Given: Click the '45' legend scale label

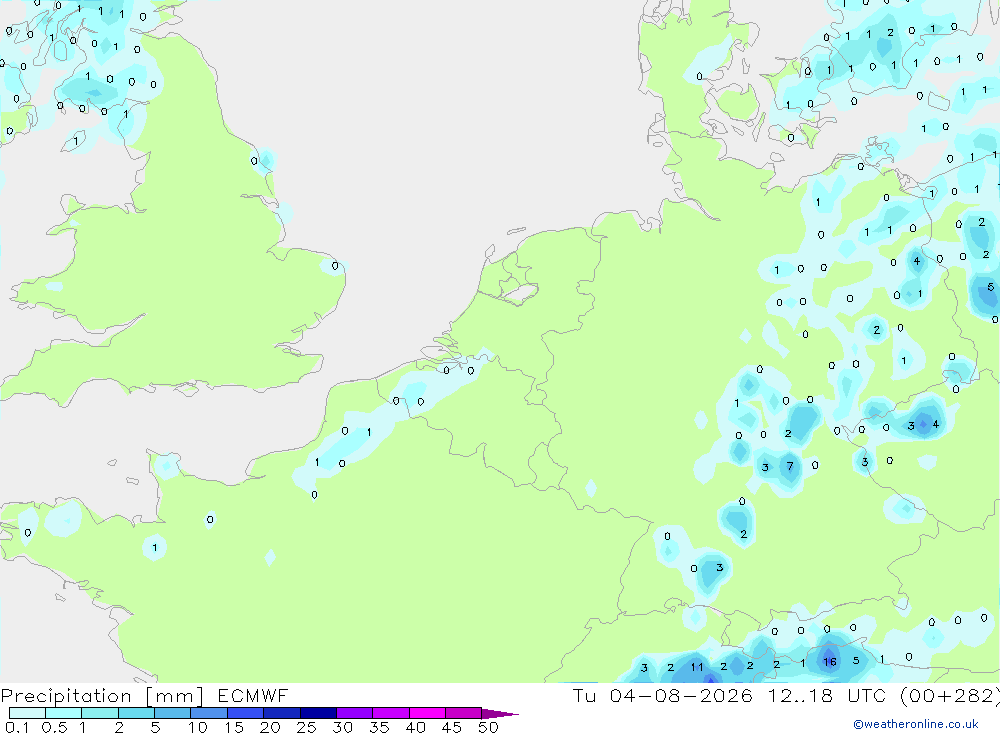Looking at the screenshot, I should point(452,727).
